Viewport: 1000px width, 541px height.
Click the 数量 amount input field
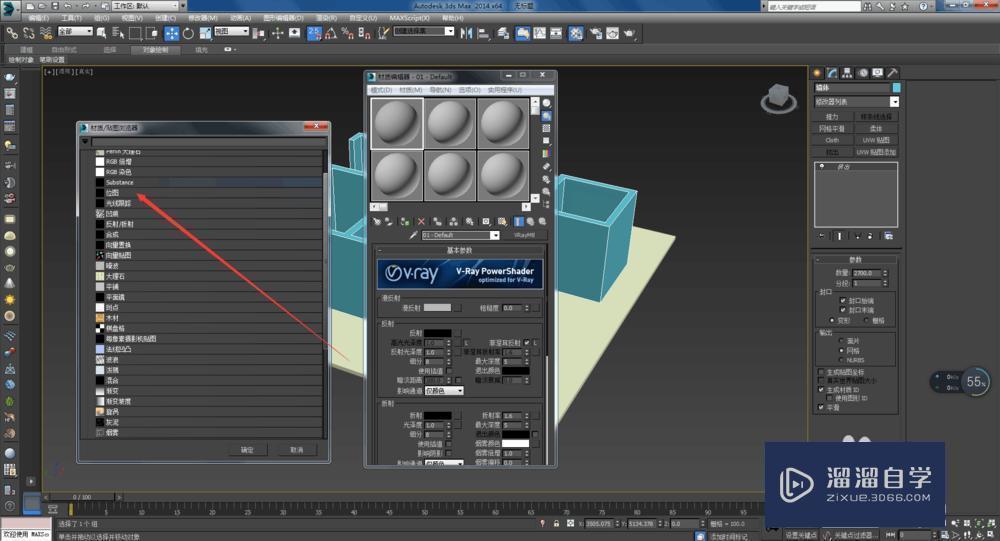[867, 273]
